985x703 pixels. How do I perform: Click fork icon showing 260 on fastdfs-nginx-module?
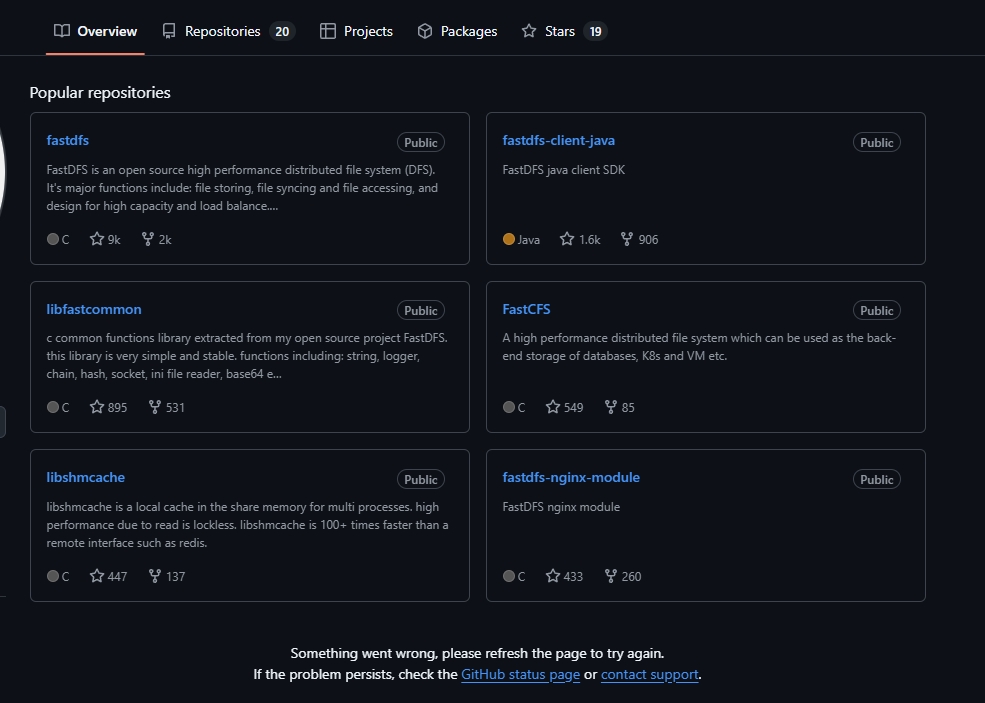611,576
